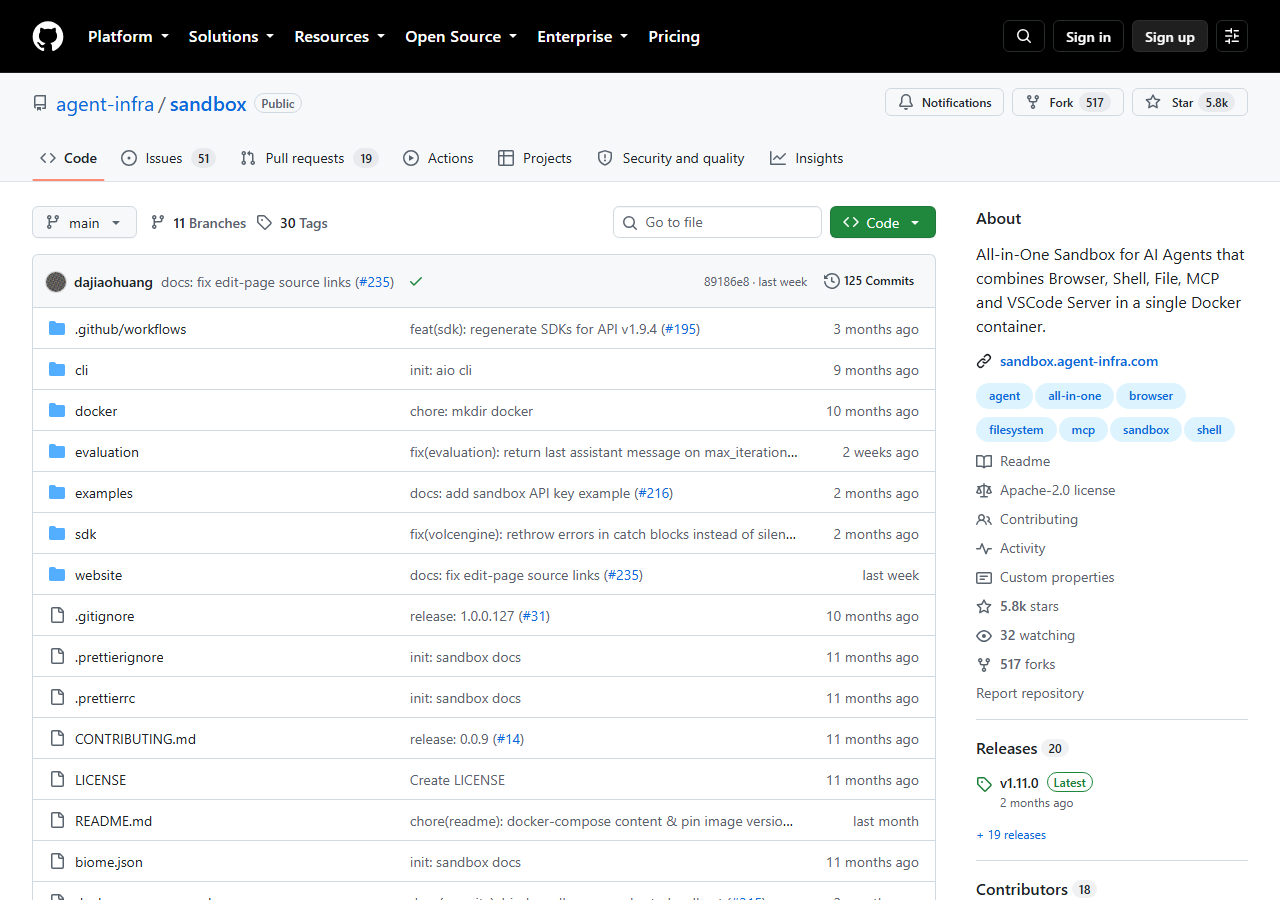Image resolution: width=1280 pixels, height=900 pixels.
Task: Open the 125 Commits history link
Action: click(869, 281)
